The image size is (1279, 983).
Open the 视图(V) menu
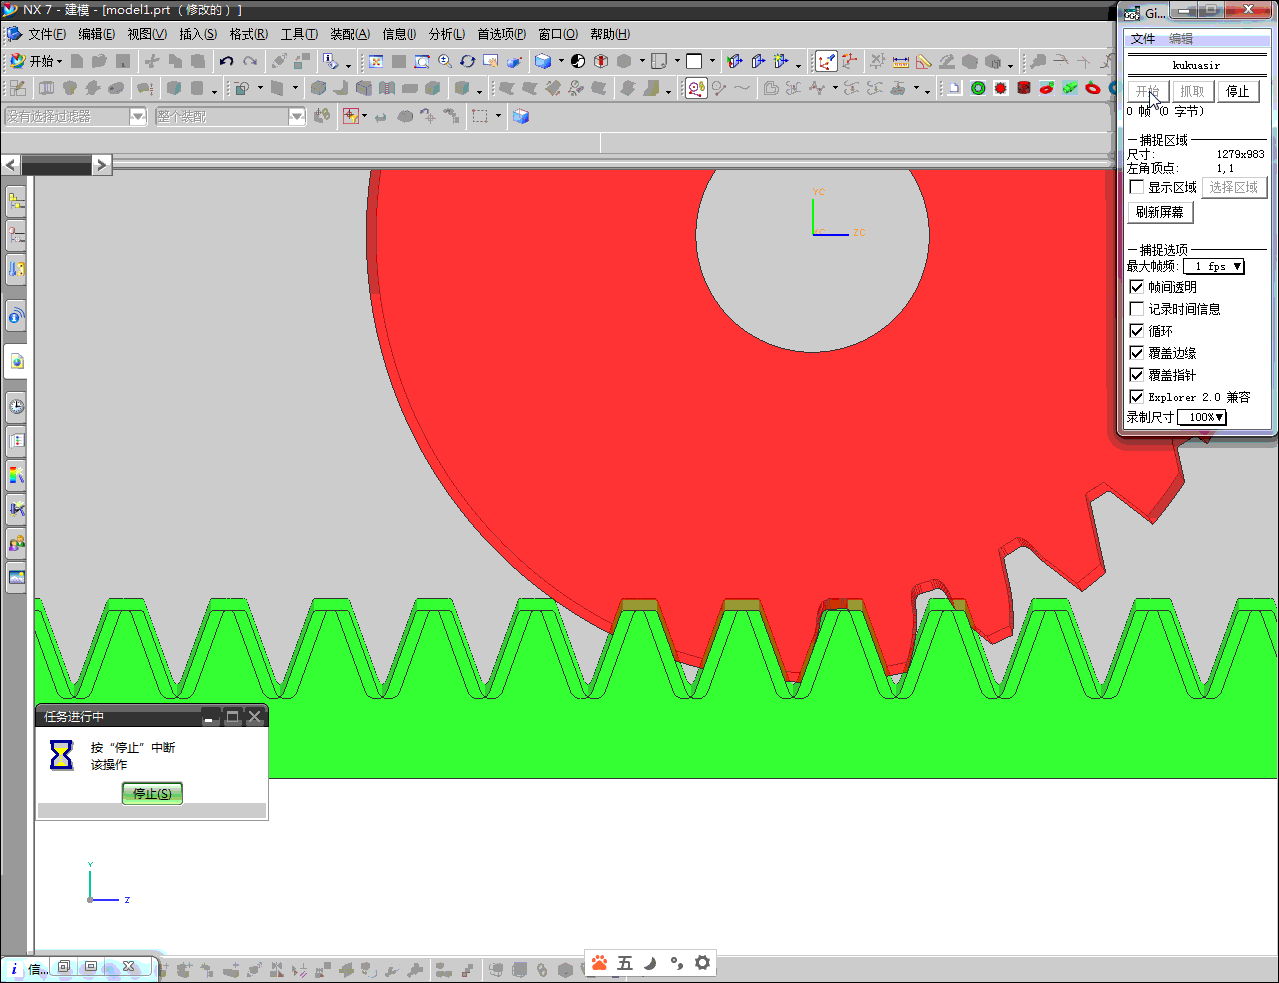pyautogui.click(x=147, y=34)
